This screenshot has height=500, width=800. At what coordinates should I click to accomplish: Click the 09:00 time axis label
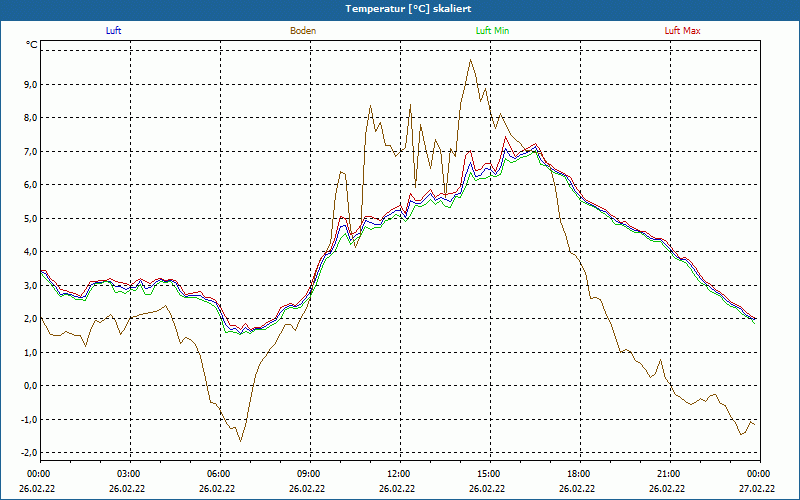pos(310,474)
